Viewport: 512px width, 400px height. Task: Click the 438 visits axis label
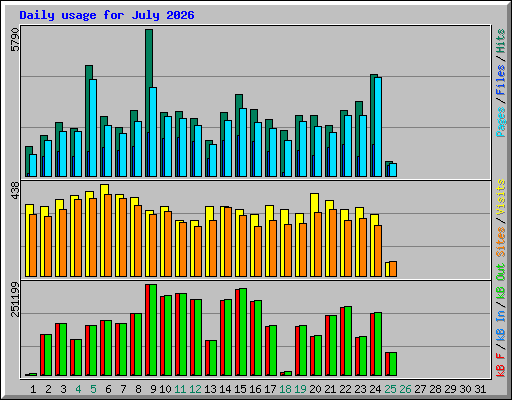[x=15, y=191]
